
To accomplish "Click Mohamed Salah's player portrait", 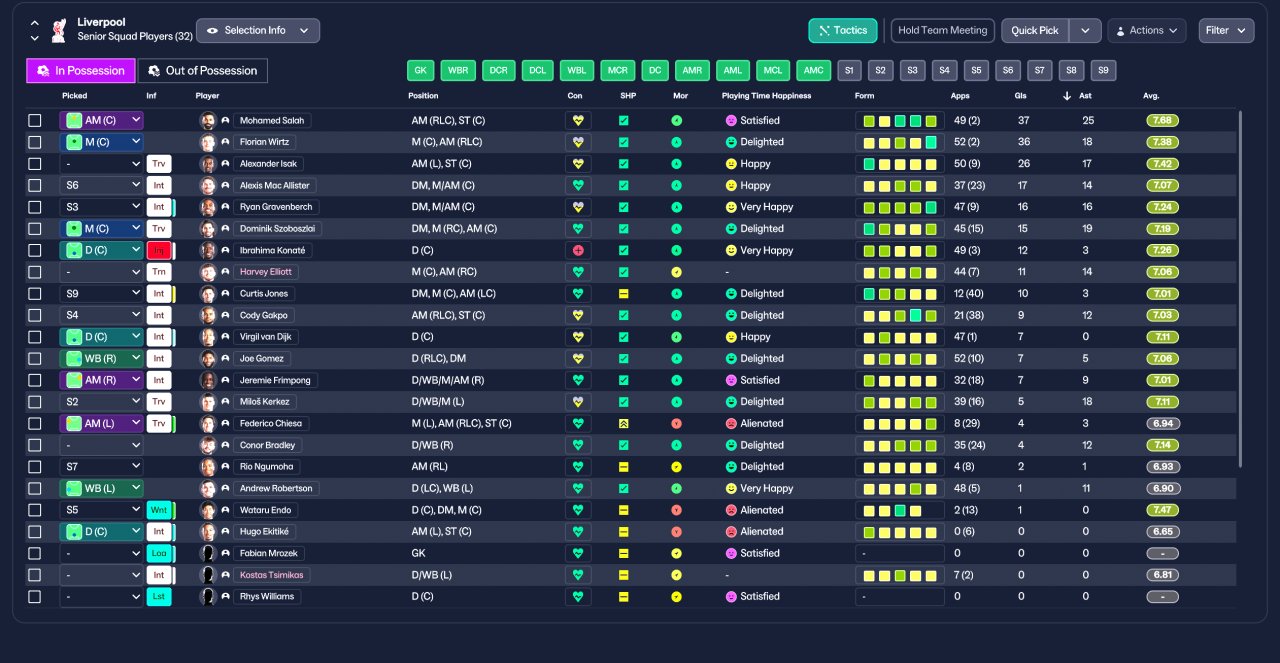I will pyautogui.click(x=208, y=120).
